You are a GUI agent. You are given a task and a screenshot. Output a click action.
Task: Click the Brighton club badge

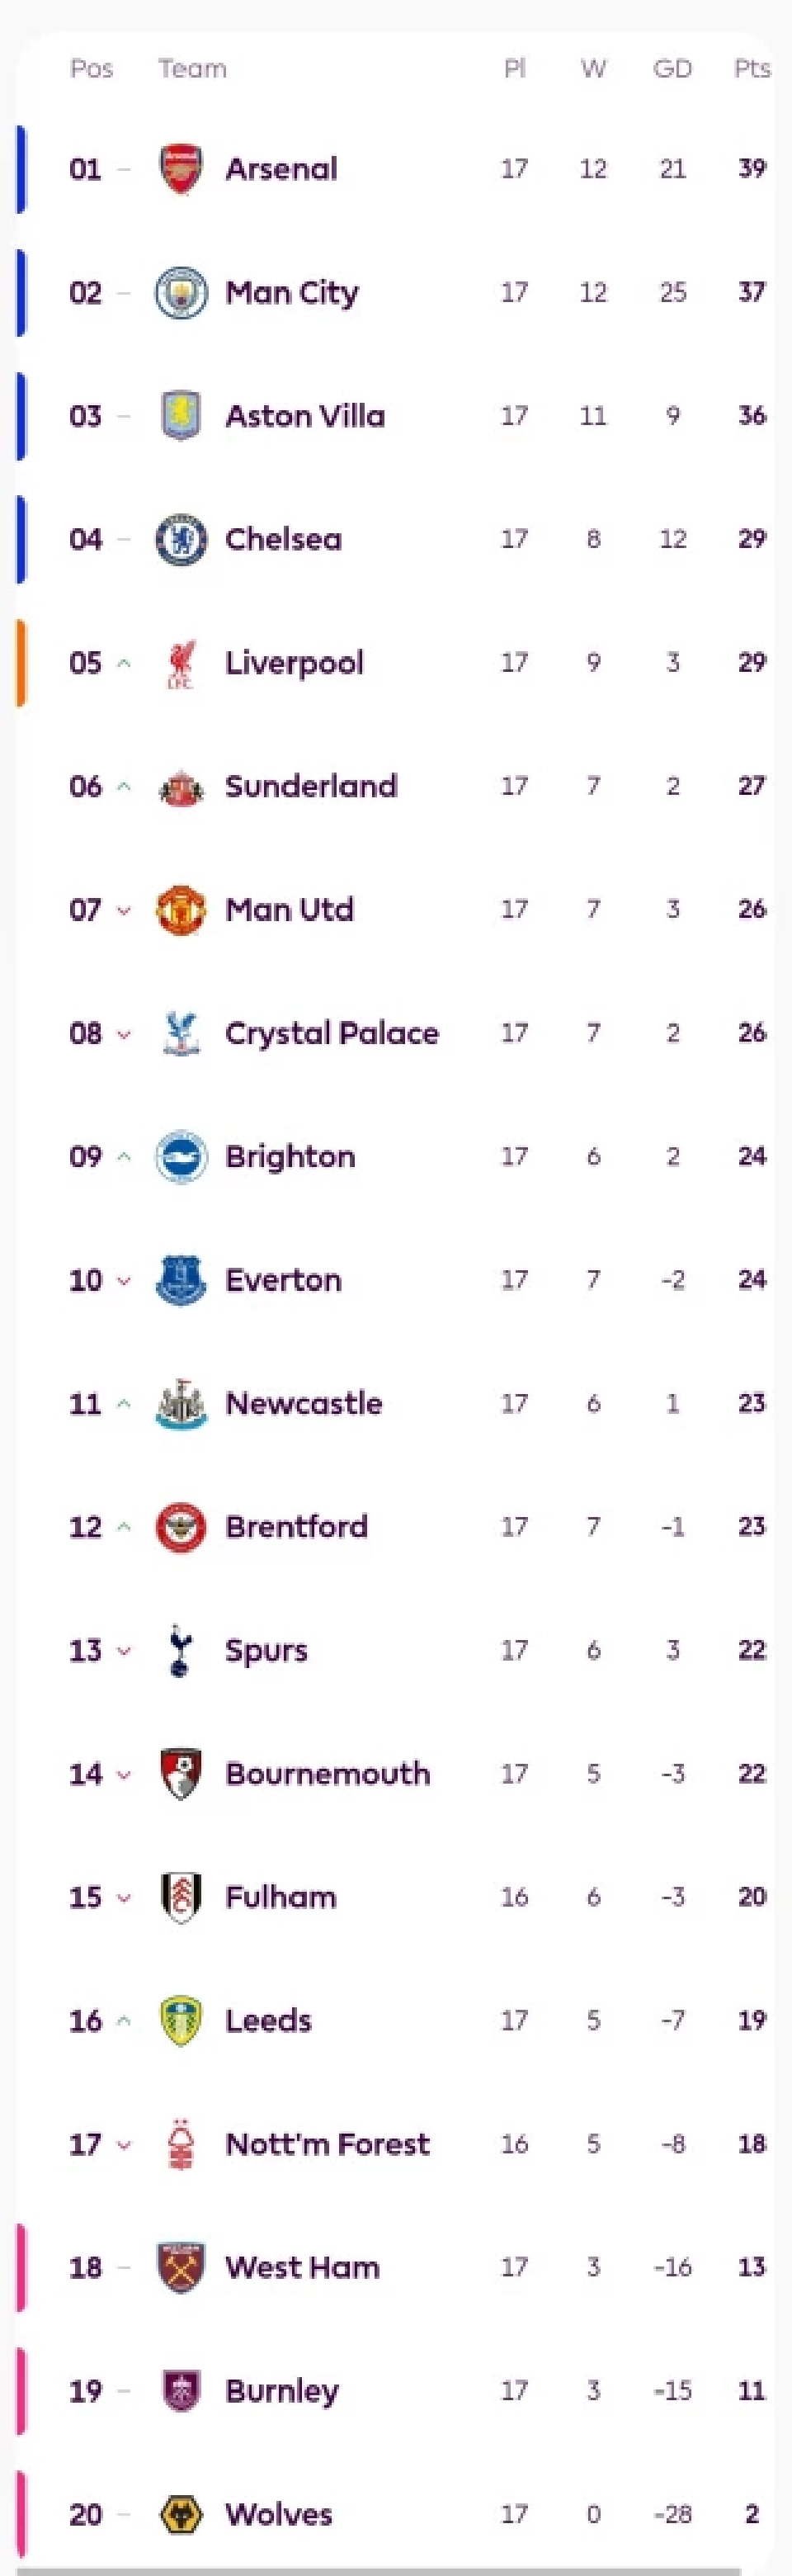(181, 1157)
